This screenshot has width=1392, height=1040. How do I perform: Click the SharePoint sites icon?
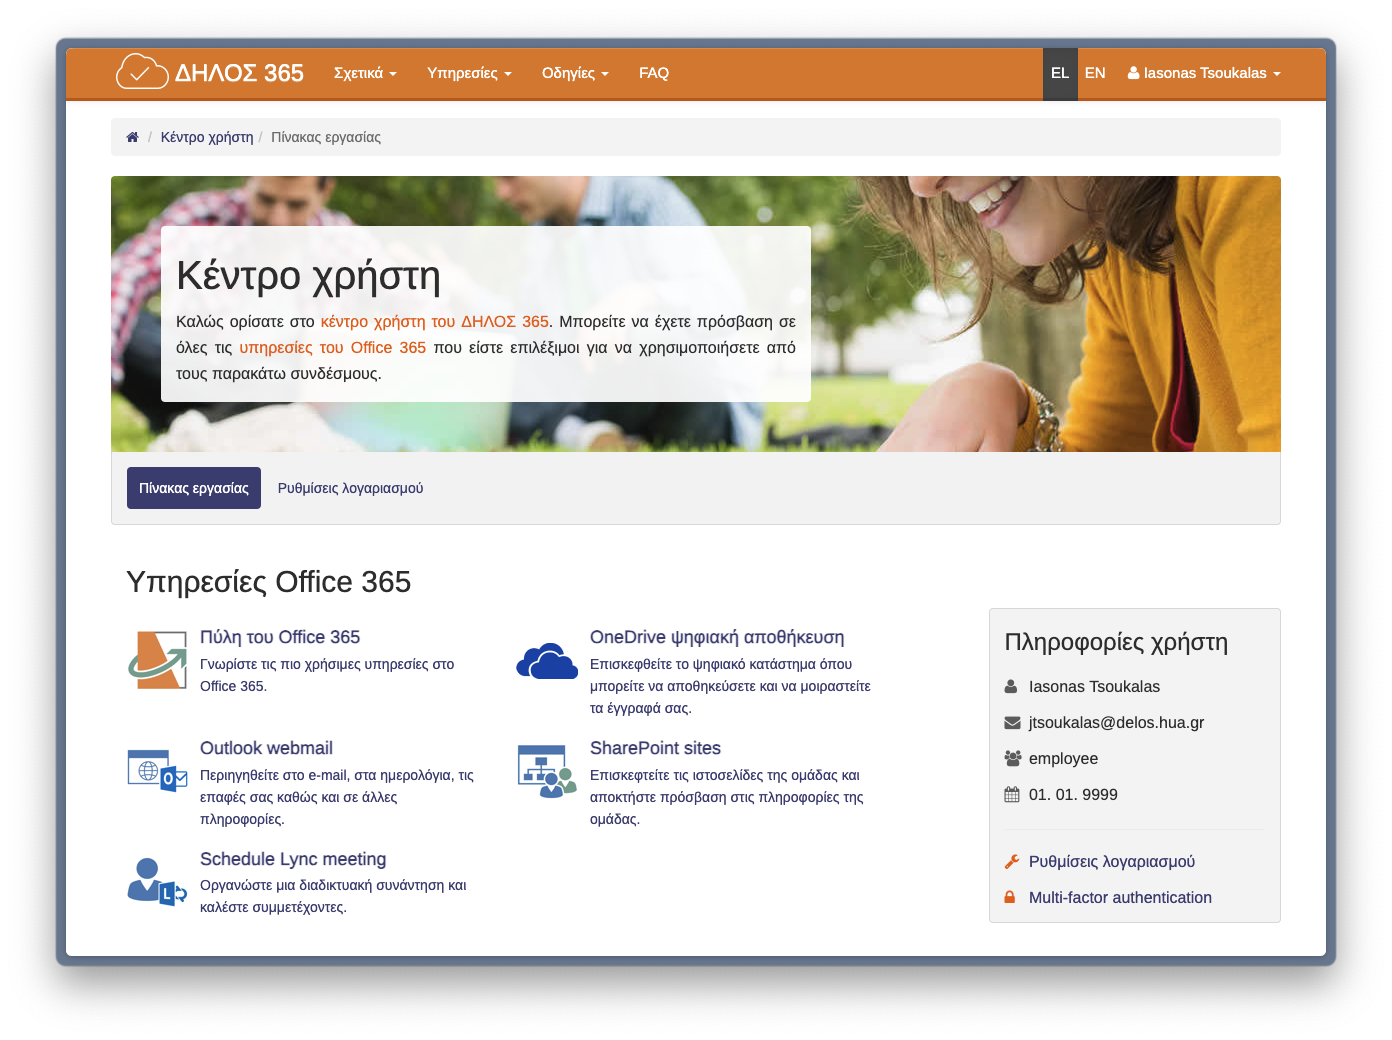[x=547, y=771]
